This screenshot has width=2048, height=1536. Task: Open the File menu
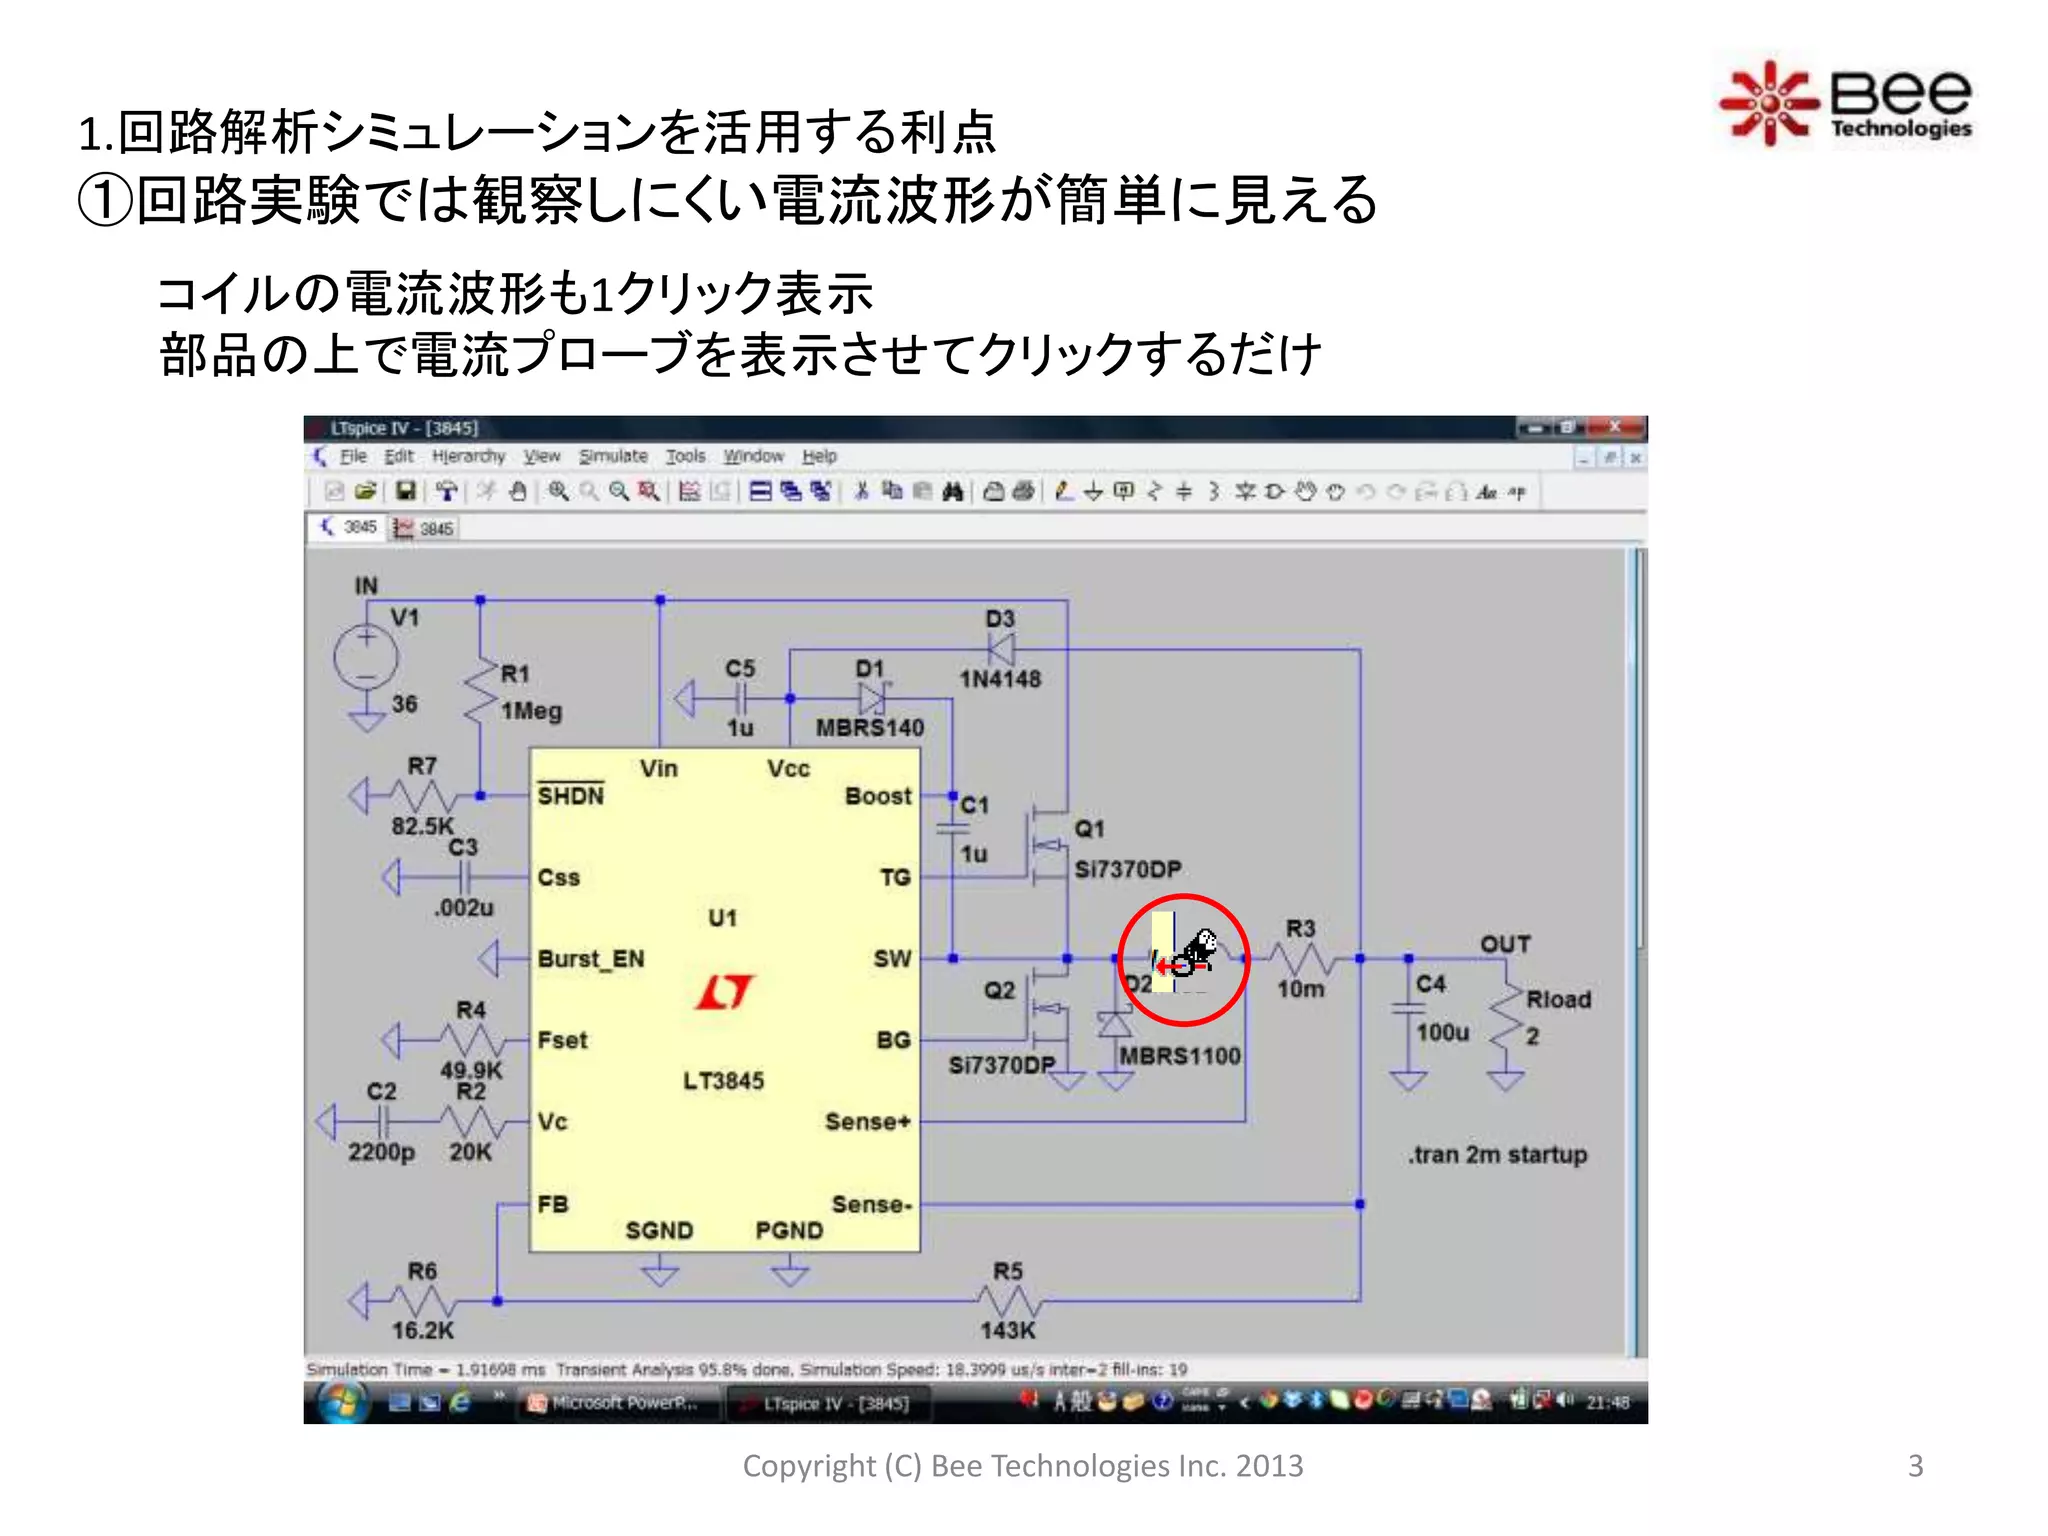(353, 456)
